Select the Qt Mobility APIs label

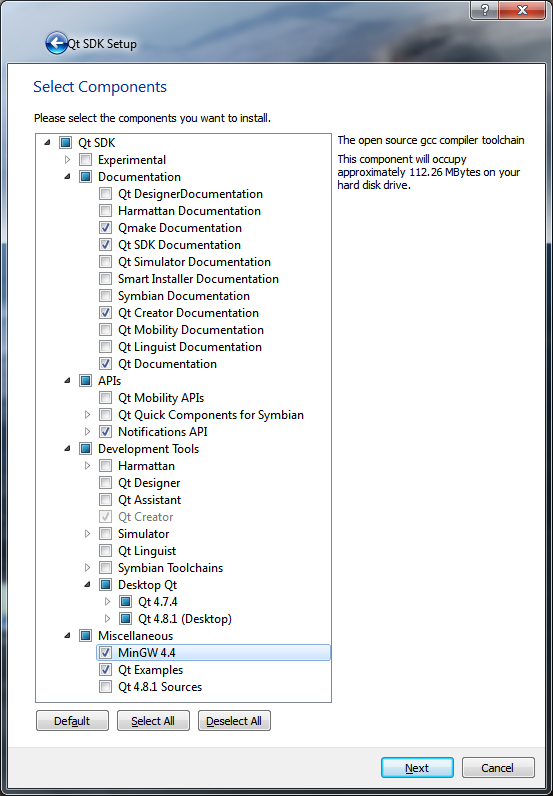(161, 398)
